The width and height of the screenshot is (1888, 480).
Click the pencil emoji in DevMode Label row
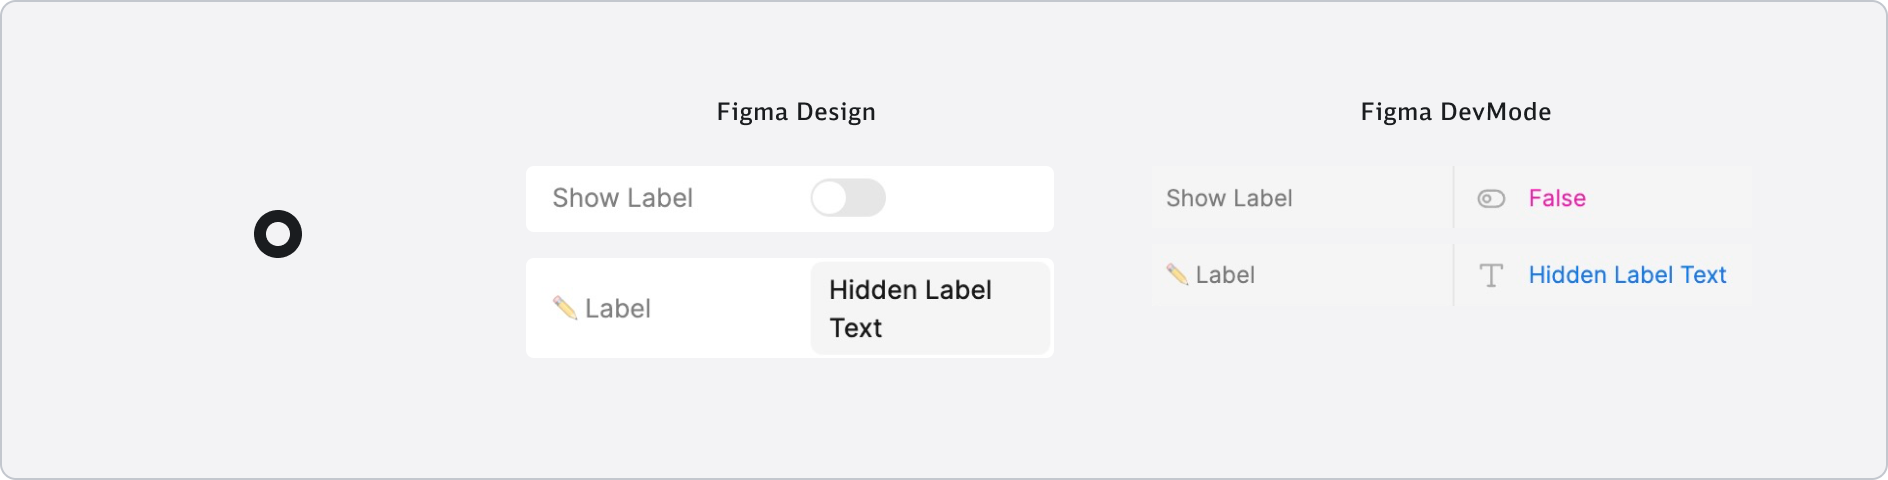(x=1177, y=274)
